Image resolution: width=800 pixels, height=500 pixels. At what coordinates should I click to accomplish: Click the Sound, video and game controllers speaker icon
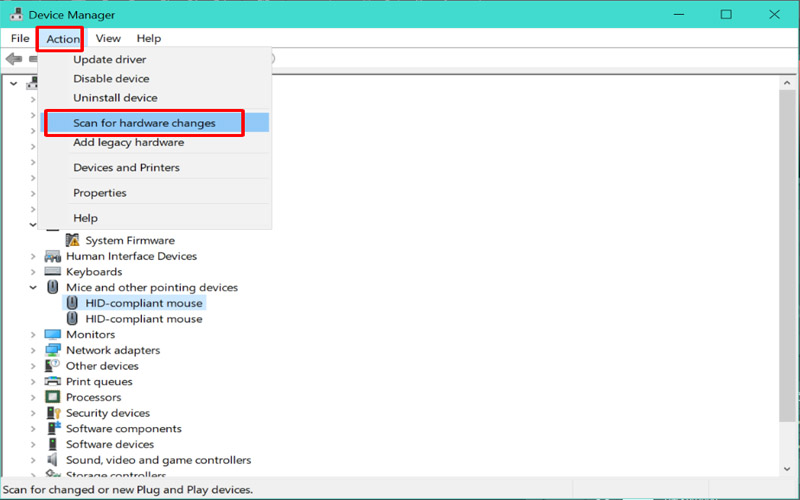[x=52, y=460]
